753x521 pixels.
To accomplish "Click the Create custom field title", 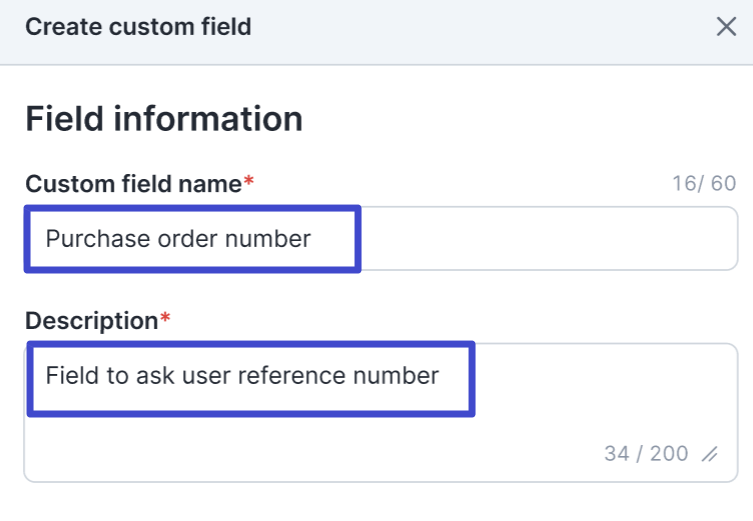I will [138, 27].
